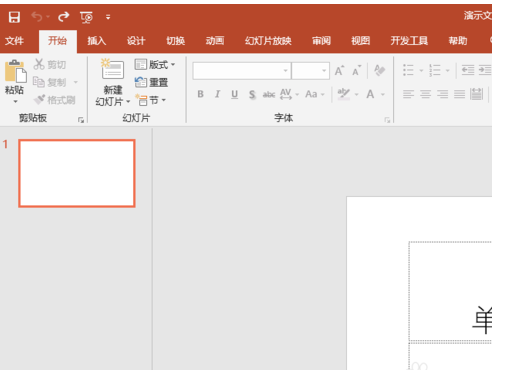Start slideshow from beginning icon
Screen dimensions: 505x370
(x=86, y=17)
